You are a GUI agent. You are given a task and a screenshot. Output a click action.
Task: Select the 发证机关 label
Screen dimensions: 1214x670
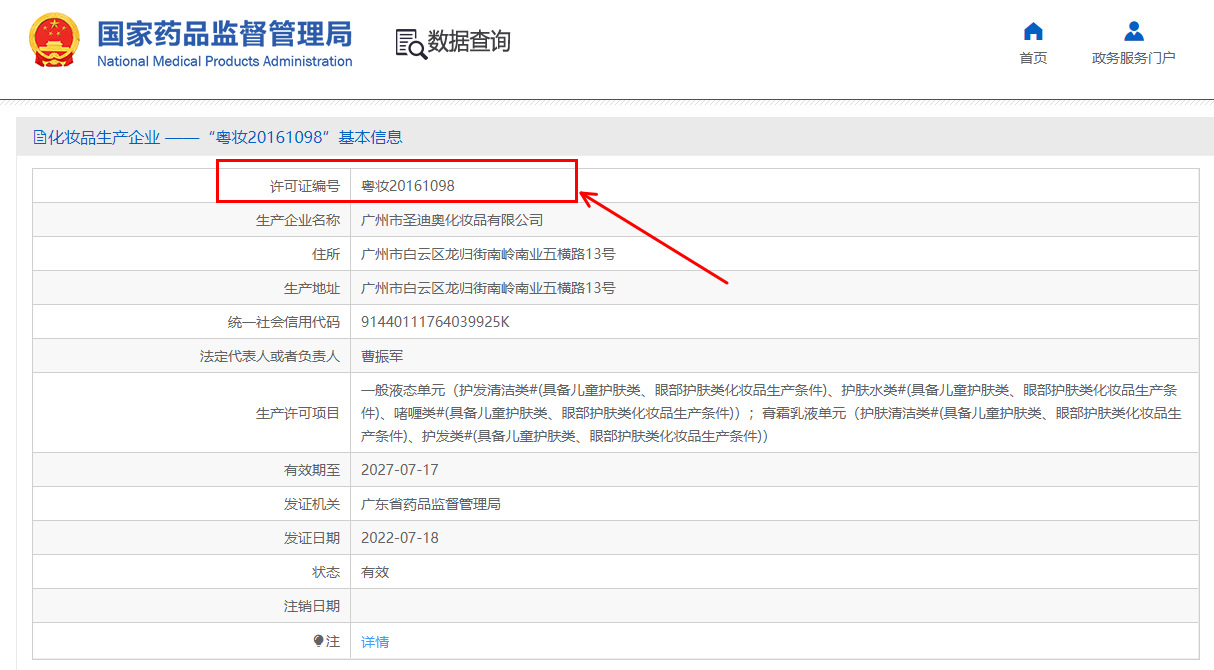click(x=312, y=504)
